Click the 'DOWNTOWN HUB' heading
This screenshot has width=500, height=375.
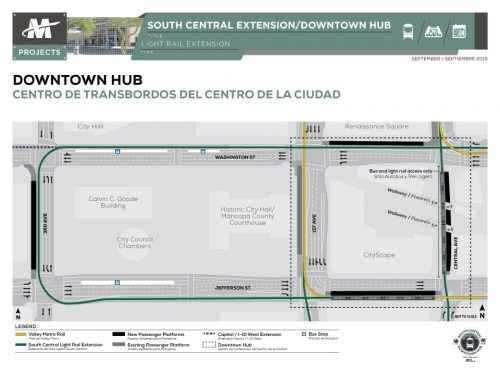click(x=78, y=80)
